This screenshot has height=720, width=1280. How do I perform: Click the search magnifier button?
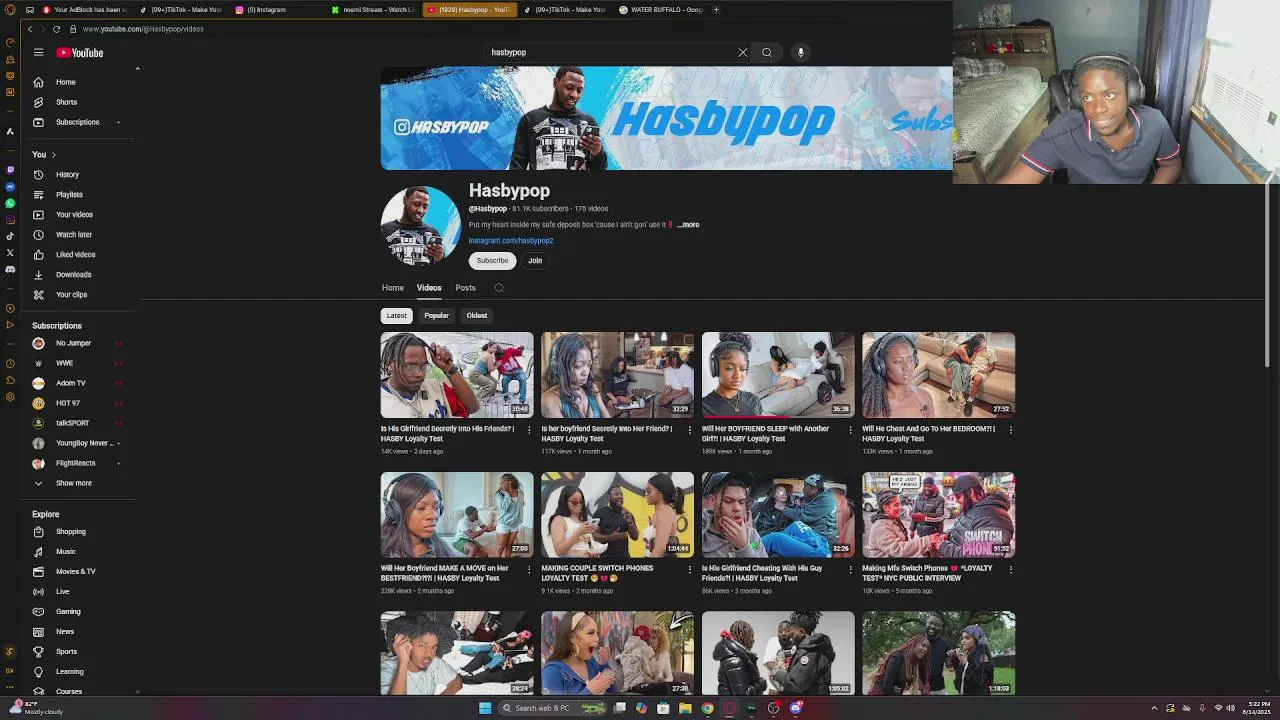point(767,52)
